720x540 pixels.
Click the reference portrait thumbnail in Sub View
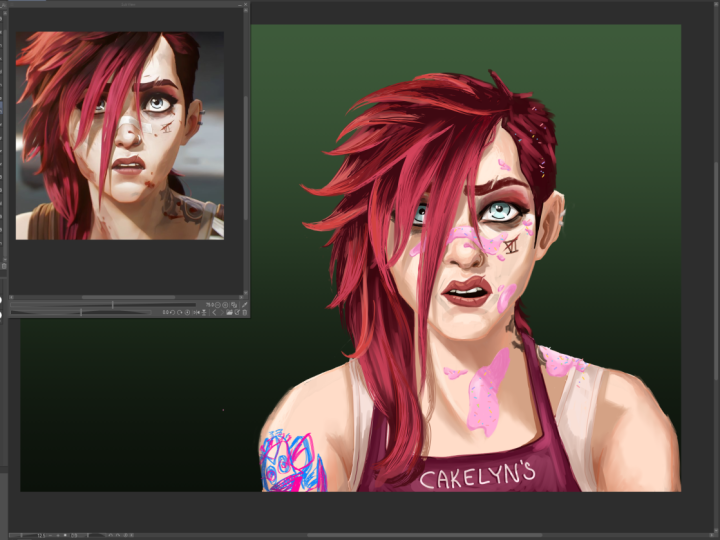(x=120, y=135)
